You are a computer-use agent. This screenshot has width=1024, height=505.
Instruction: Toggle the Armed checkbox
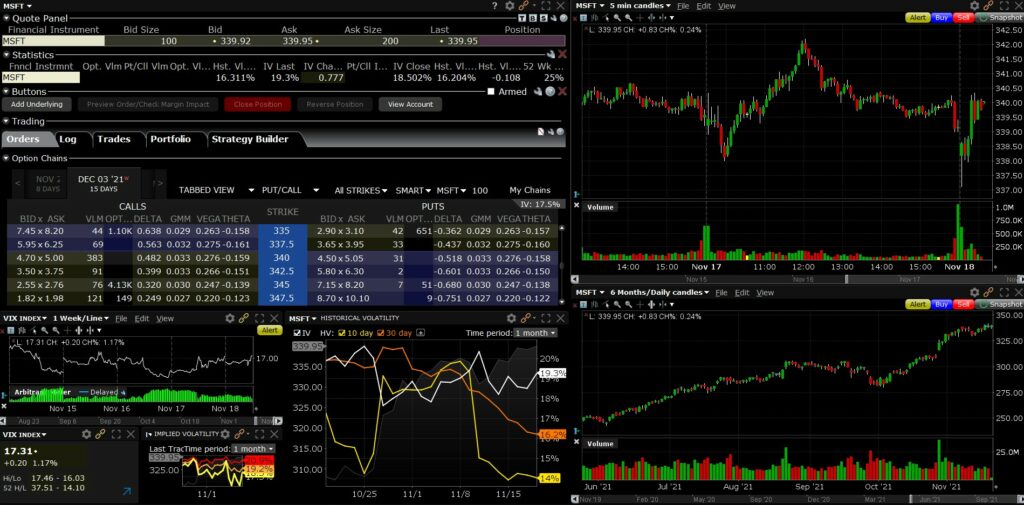tap(491, 91)
